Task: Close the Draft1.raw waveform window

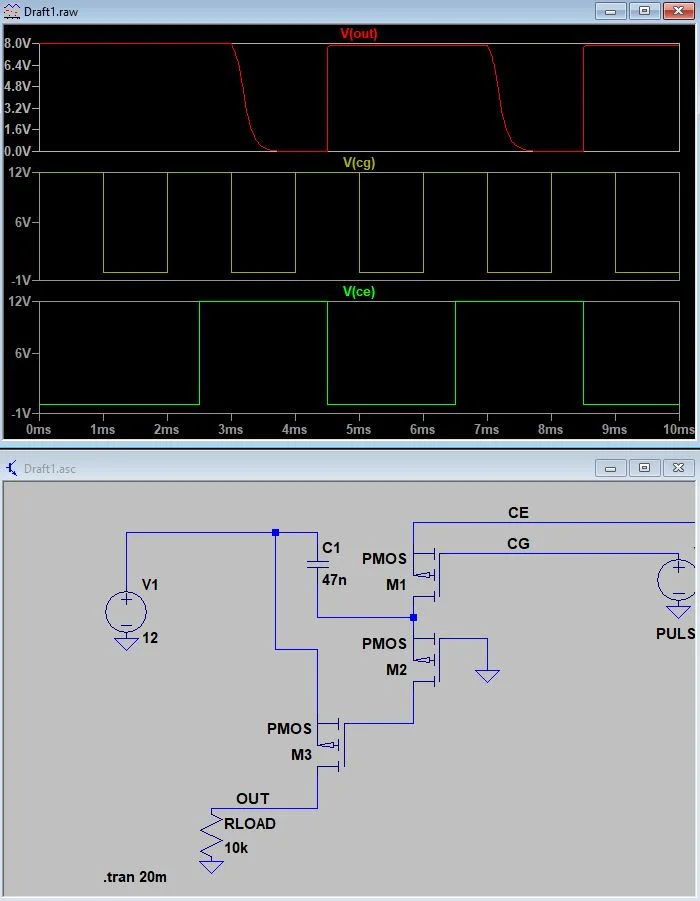Action: pos(678,11)
